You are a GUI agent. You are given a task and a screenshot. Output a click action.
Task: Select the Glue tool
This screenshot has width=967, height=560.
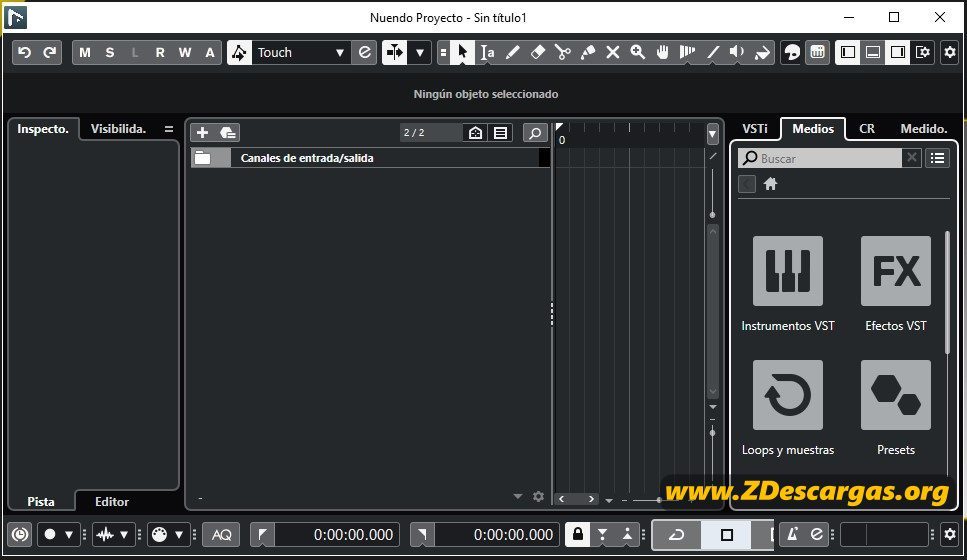coord(588,52)
